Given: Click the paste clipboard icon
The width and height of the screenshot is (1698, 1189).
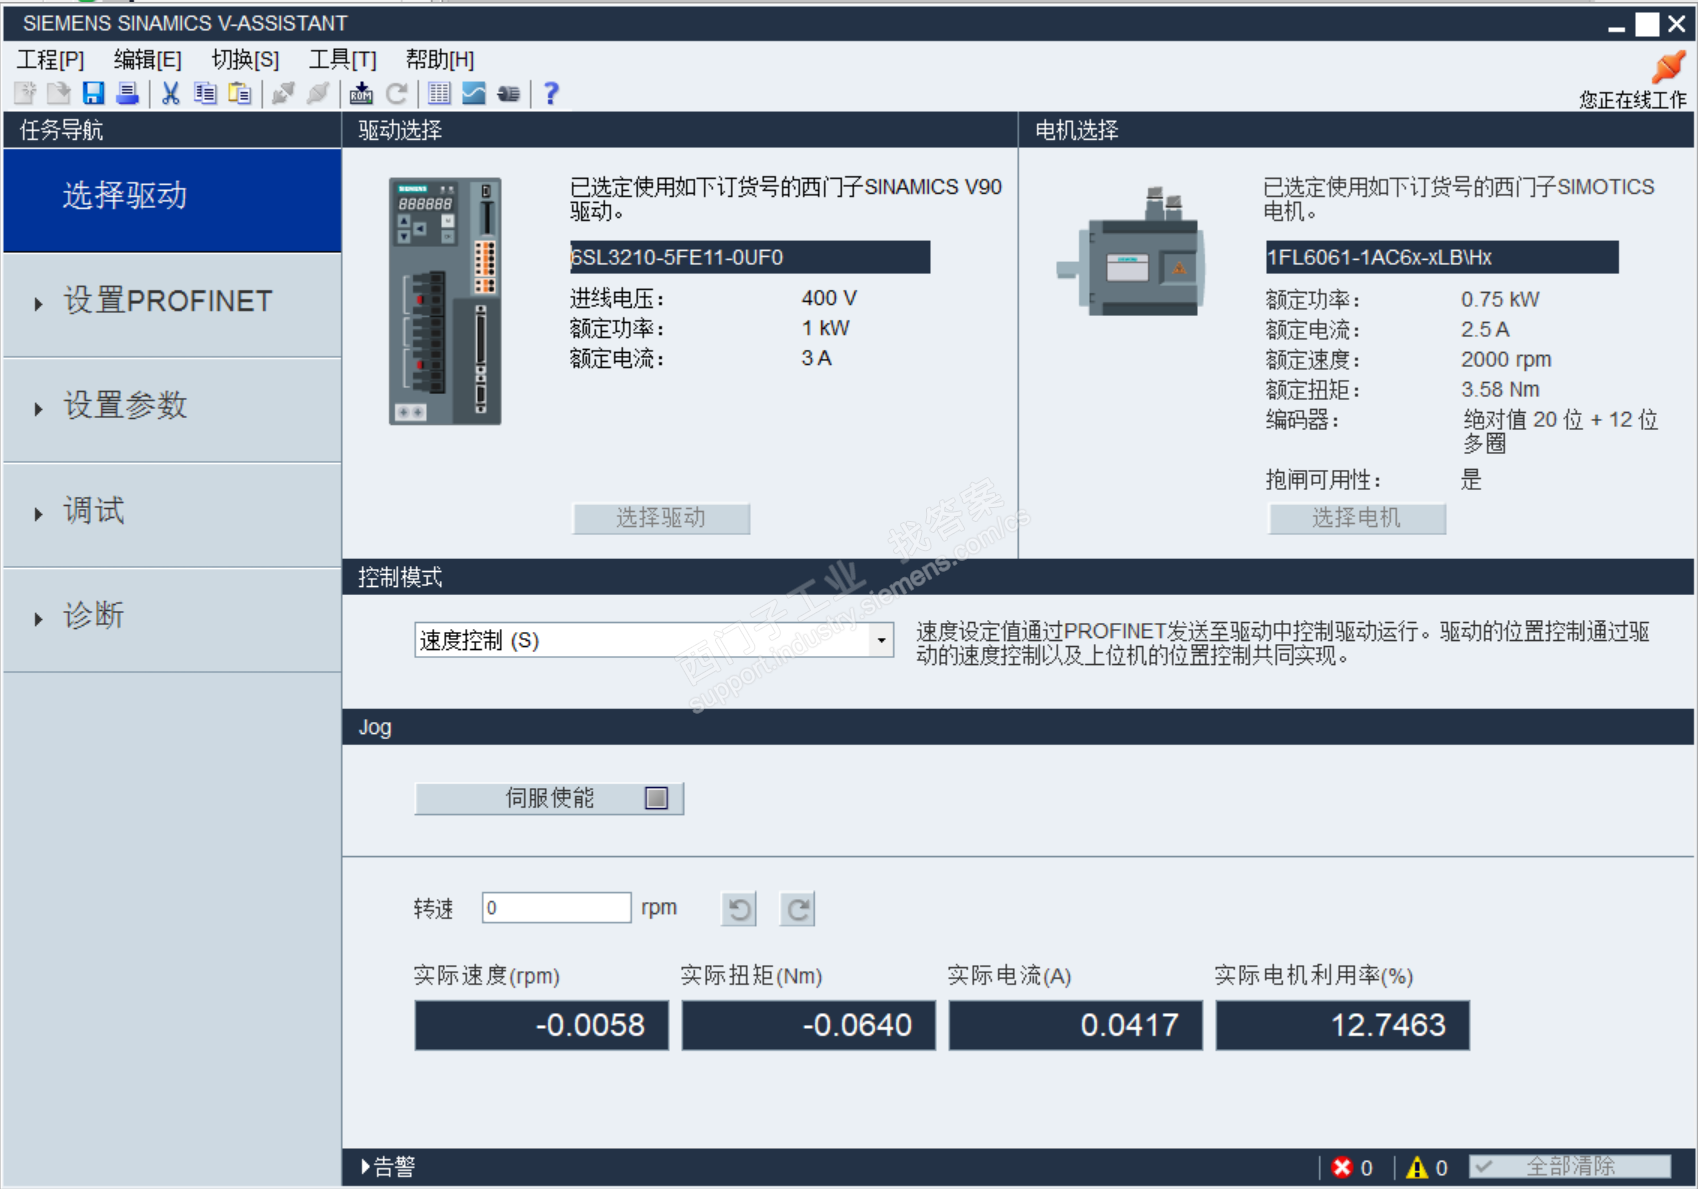Looking at the screenshot, I should coord(239,94).
